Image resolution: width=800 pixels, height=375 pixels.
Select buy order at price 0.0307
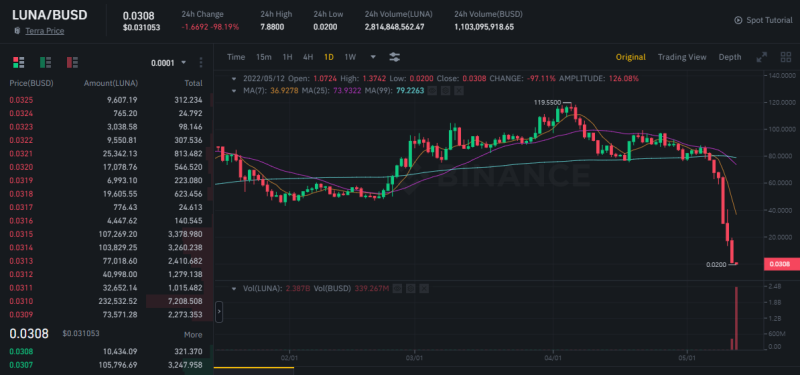[x=106, y=365]
